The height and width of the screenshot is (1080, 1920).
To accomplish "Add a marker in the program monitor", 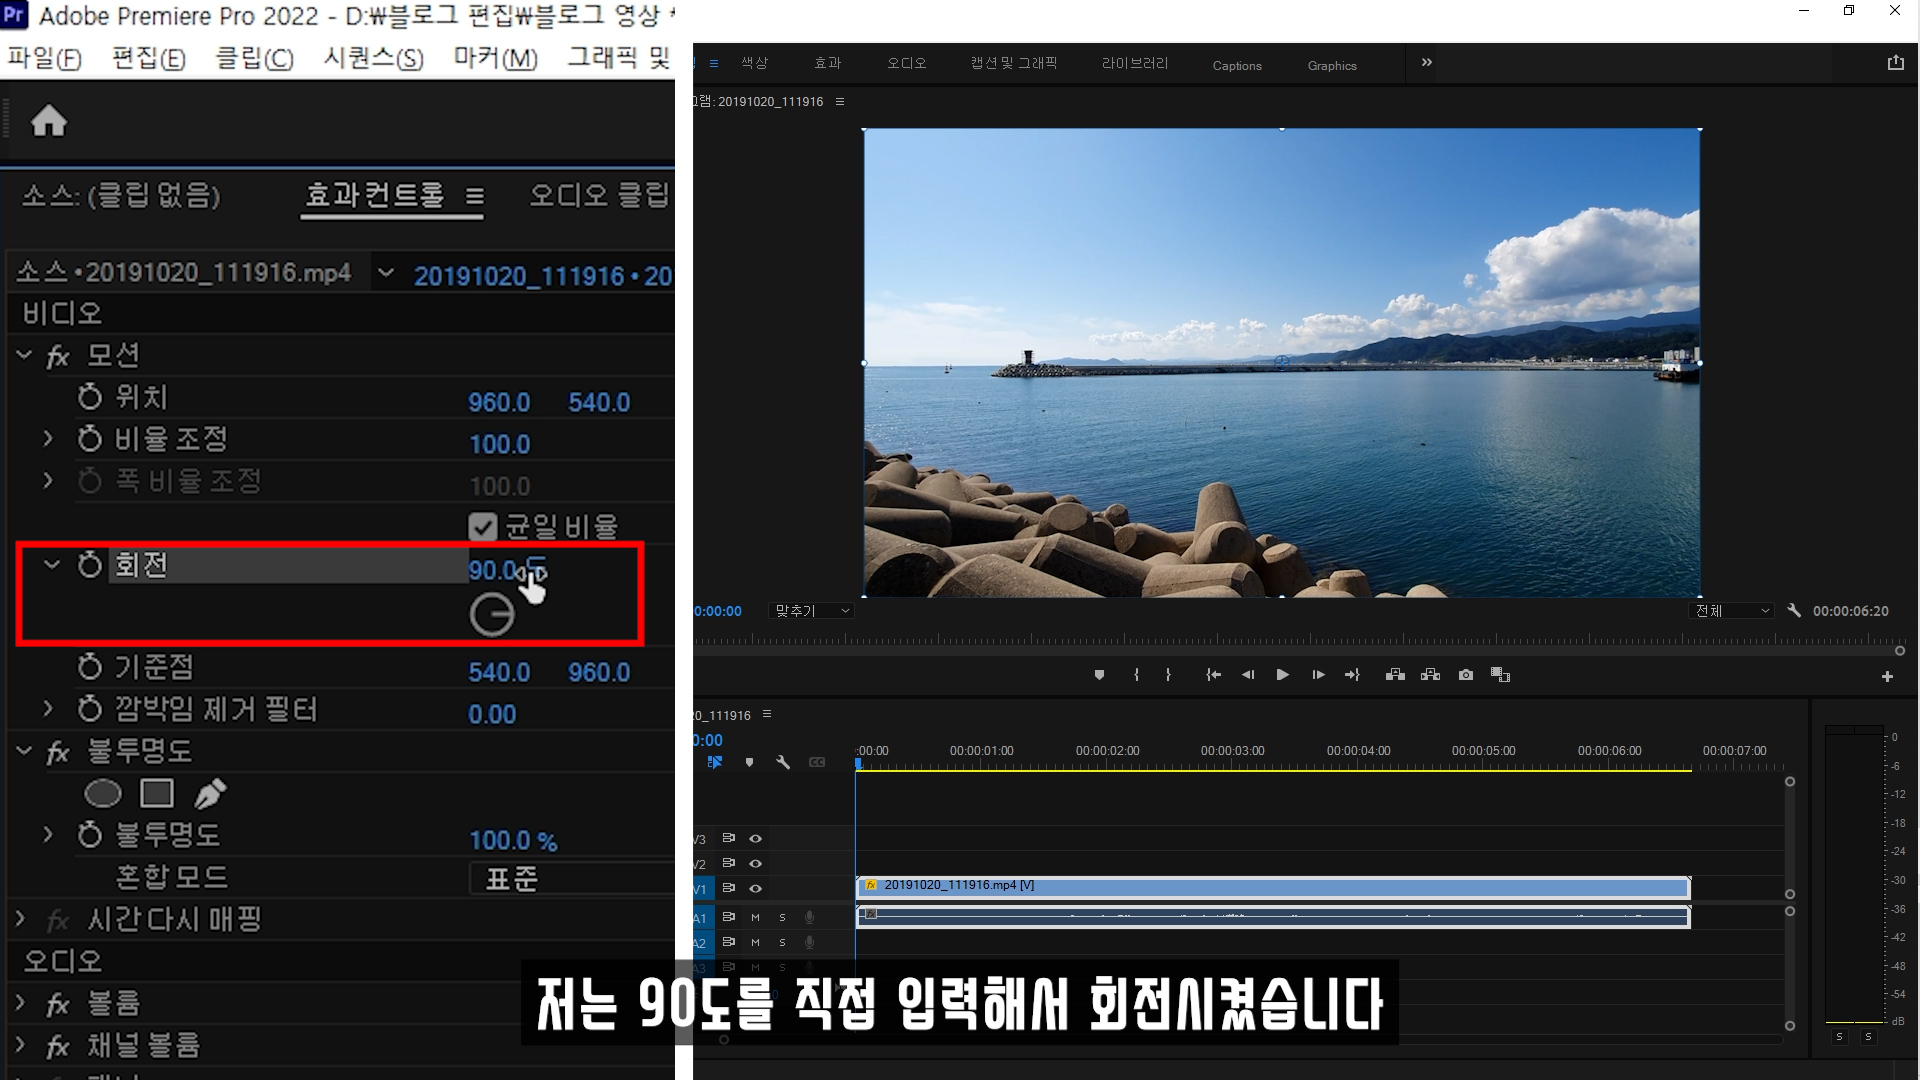I will pos(1099,675).
